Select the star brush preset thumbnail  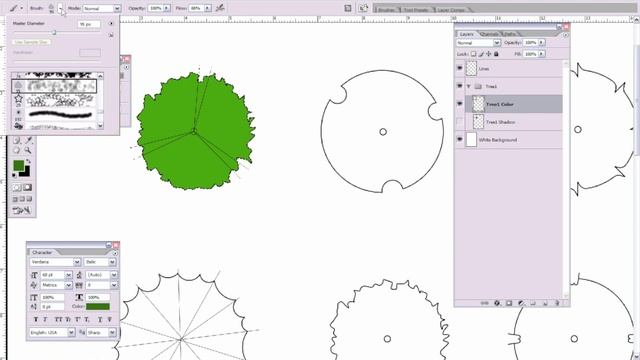18,99
